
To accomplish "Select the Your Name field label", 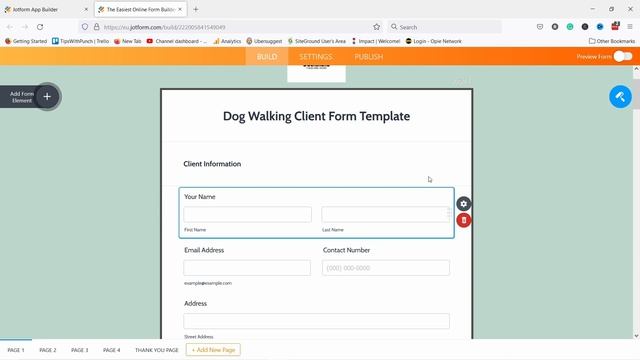I will [200, 197].
